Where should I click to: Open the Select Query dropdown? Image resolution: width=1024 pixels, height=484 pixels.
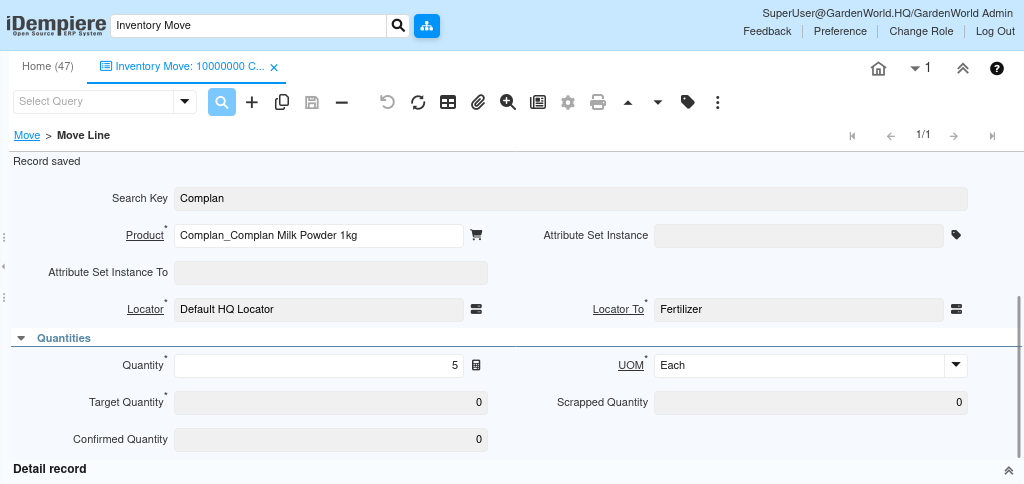(185, 102)
